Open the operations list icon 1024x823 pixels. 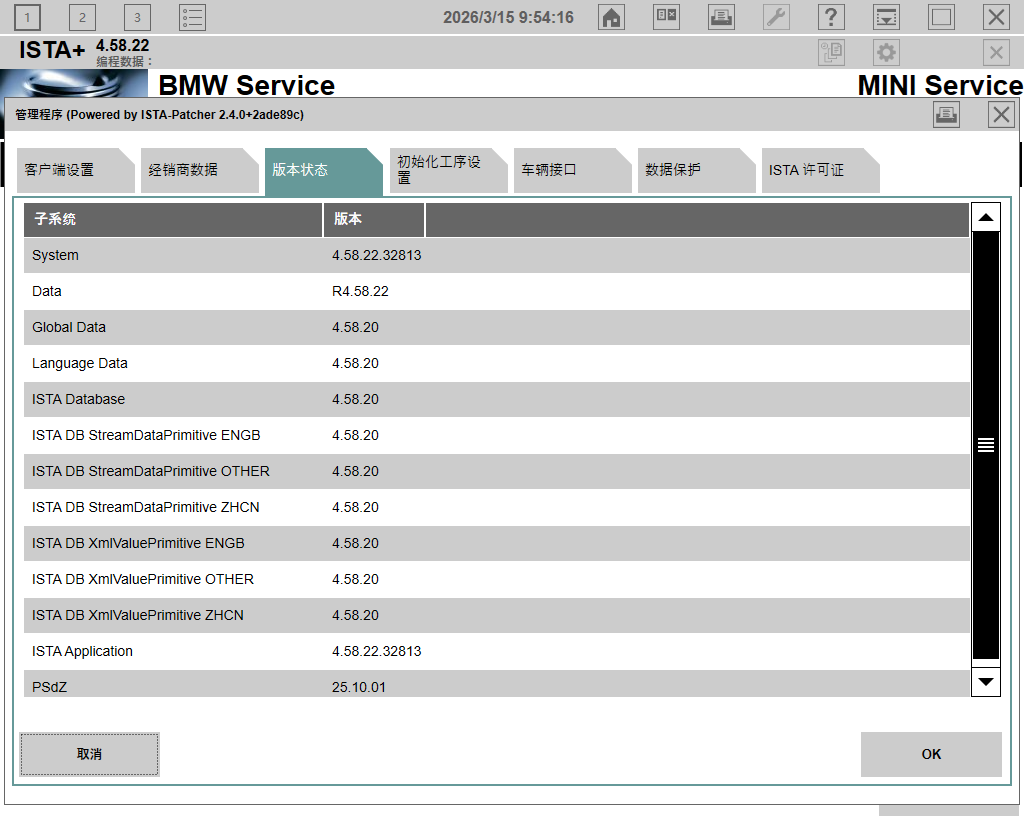point(192,17)
